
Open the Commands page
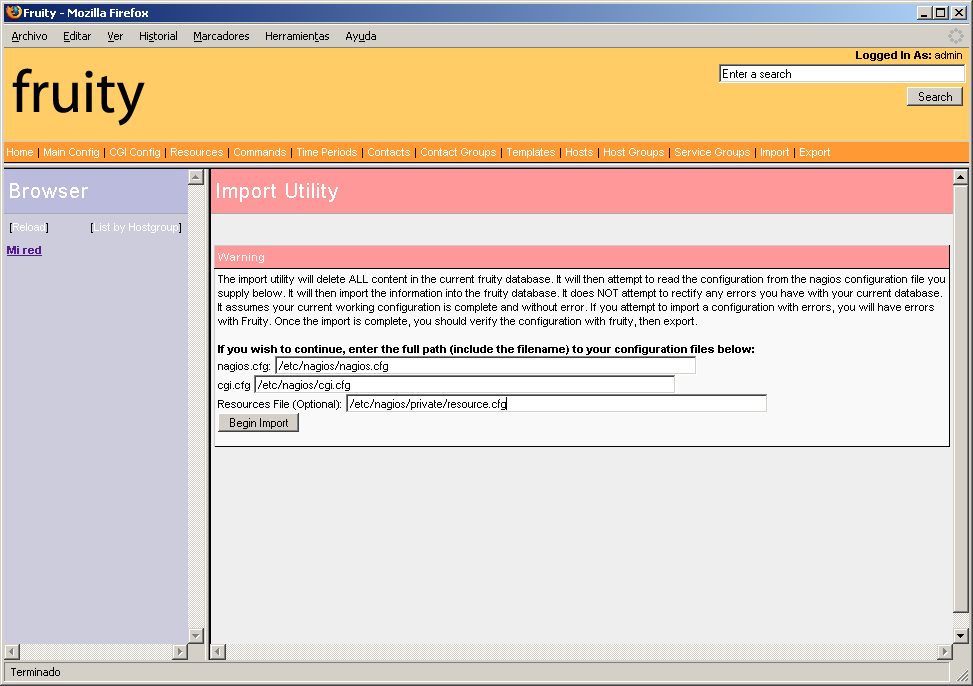(x=259, y=152)
